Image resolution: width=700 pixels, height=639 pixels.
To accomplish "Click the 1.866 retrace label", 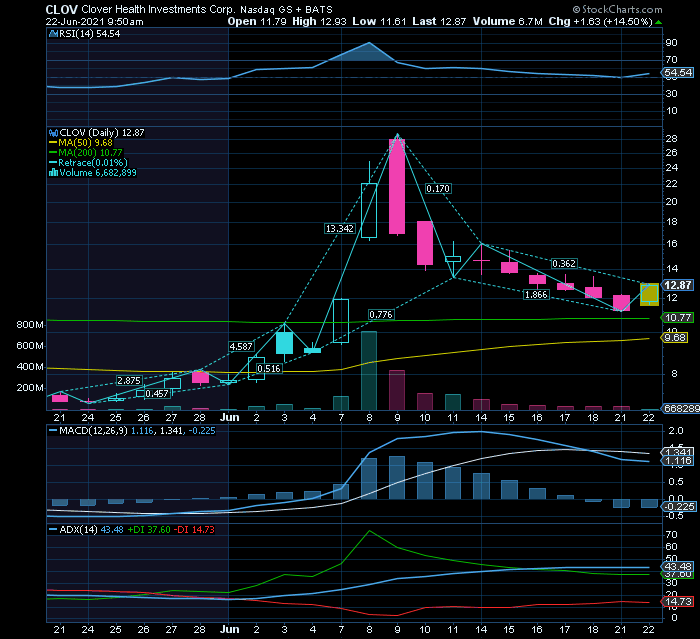I will 536,294.
